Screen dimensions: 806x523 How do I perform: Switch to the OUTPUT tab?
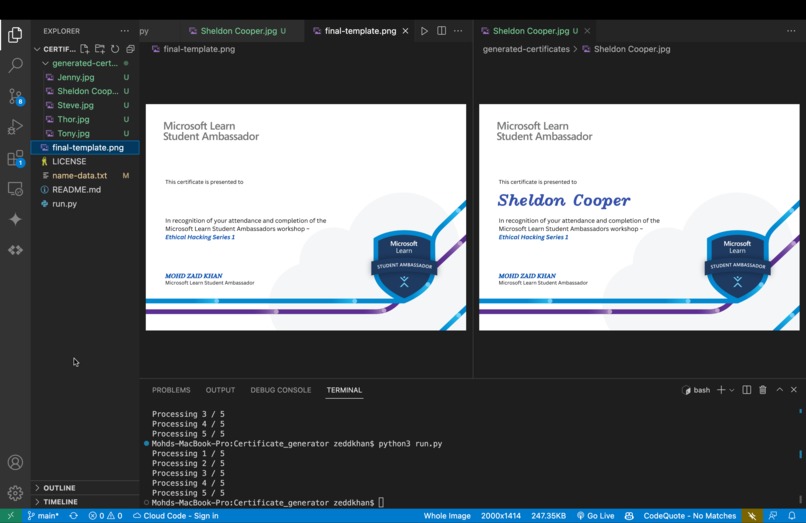pyautogui.click(x=221, y=390)
